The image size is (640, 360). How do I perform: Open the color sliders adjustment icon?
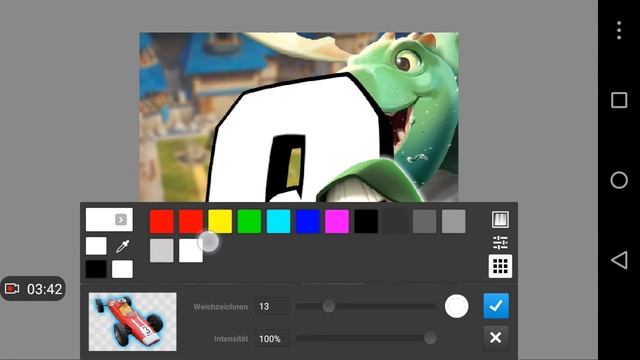500,242
